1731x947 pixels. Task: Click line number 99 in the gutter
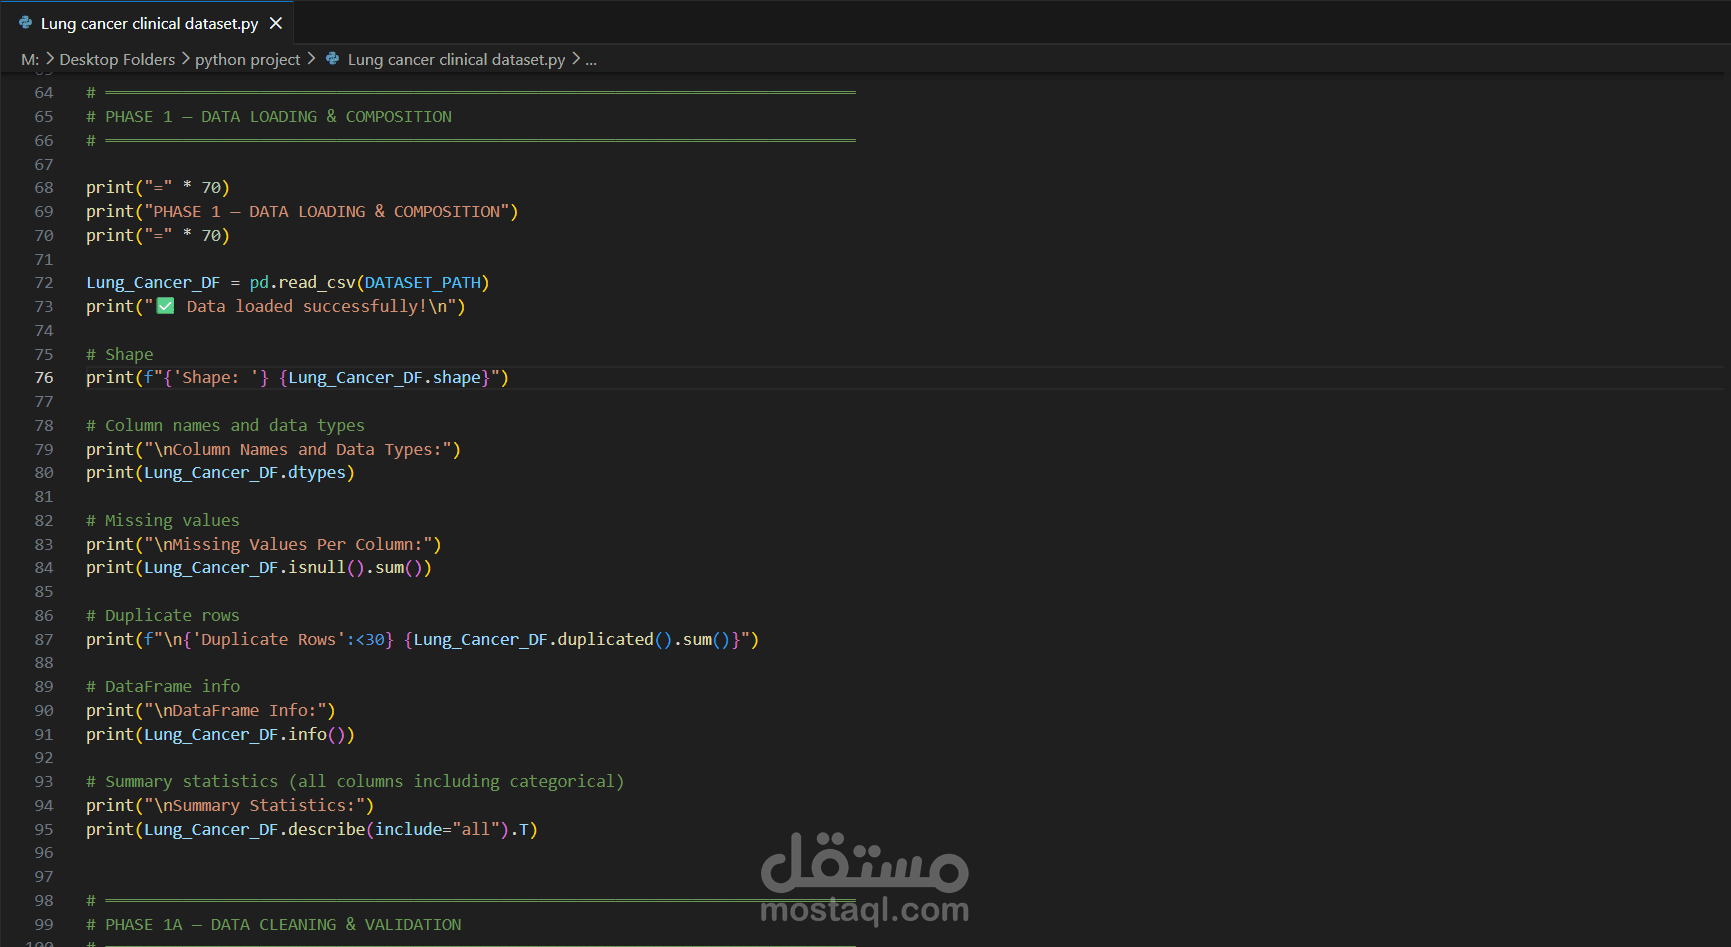coord(44,925)
